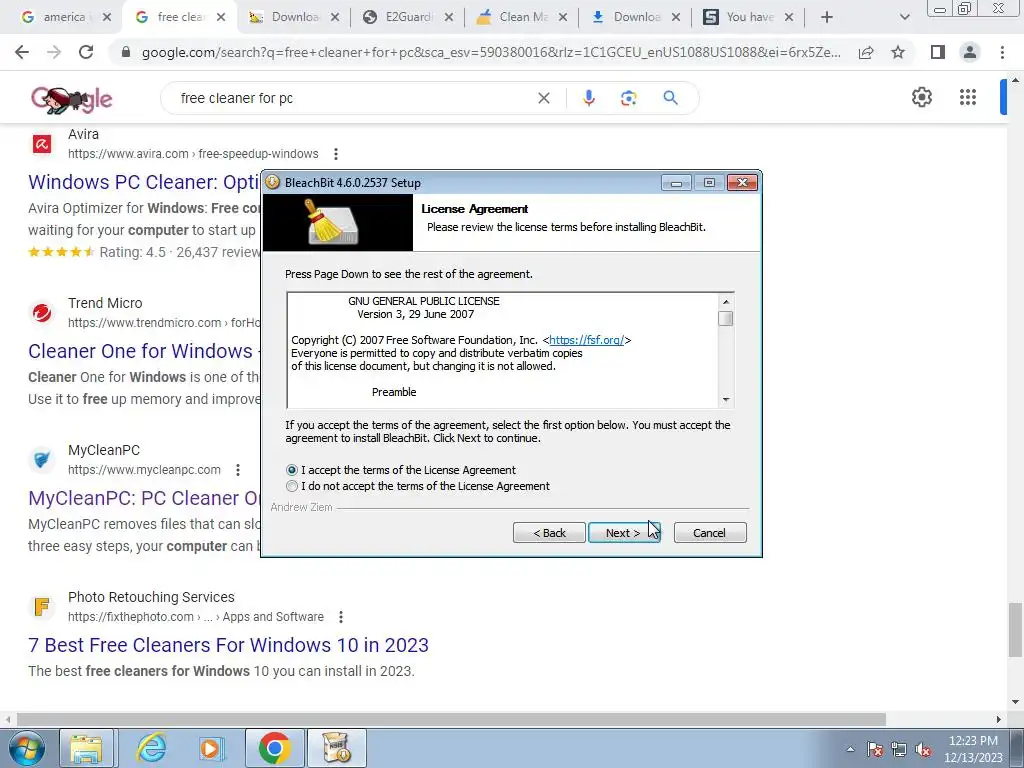Switch to the E2Guardian tab
The height and width of the screenshot is (768, 1024).
pos(408,17)
